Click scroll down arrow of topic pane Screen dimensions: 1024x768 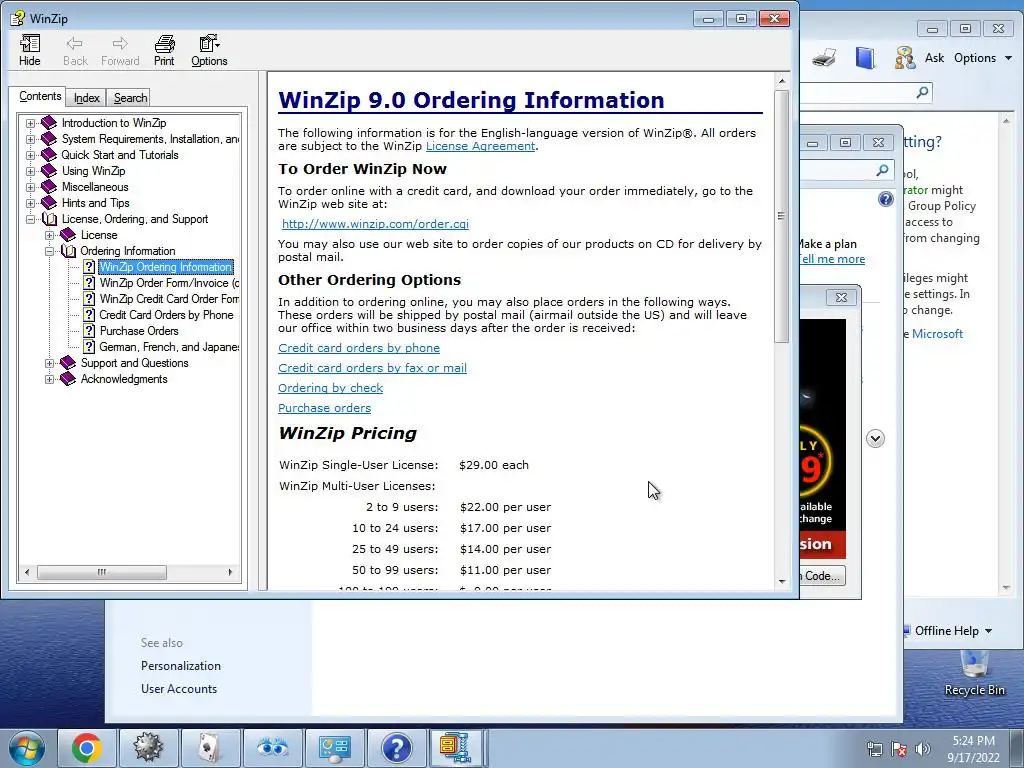click(782, 581)
